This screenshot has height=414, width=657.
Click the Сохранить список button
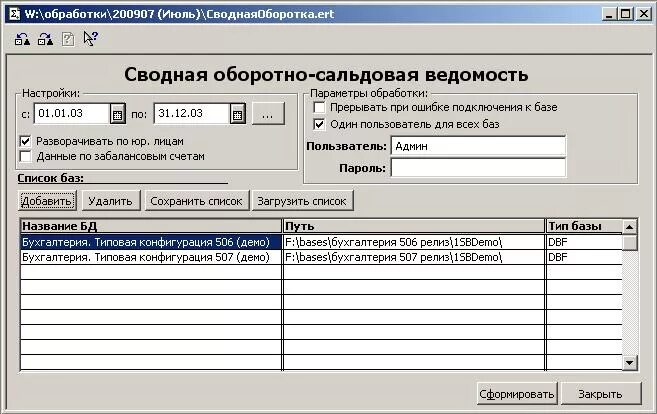[196, 201]
